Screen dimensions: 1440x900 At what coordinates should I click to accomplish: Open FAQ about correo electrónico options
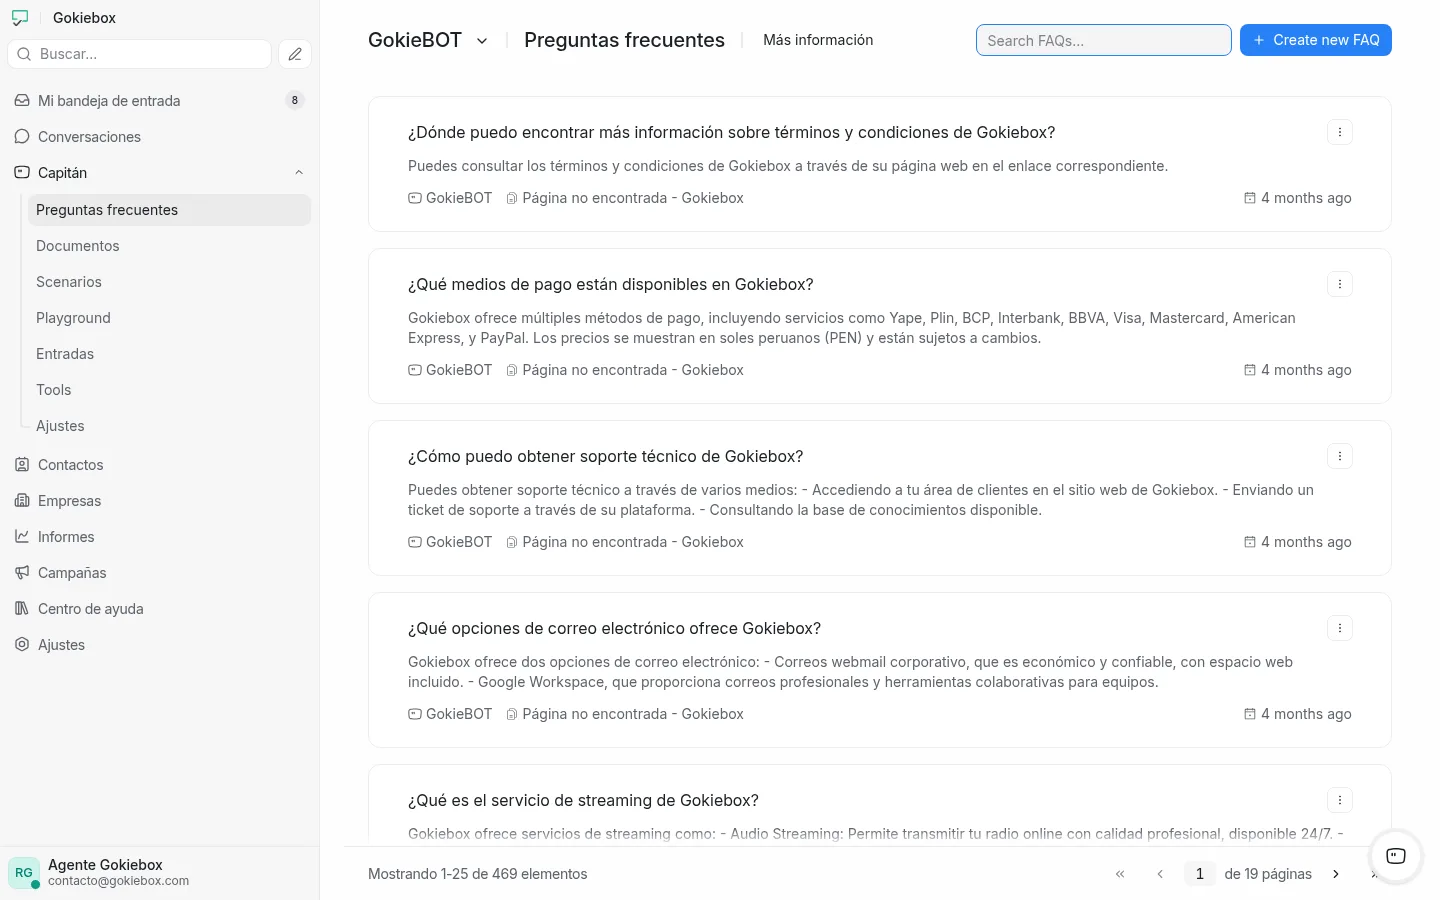click(614, 628)
